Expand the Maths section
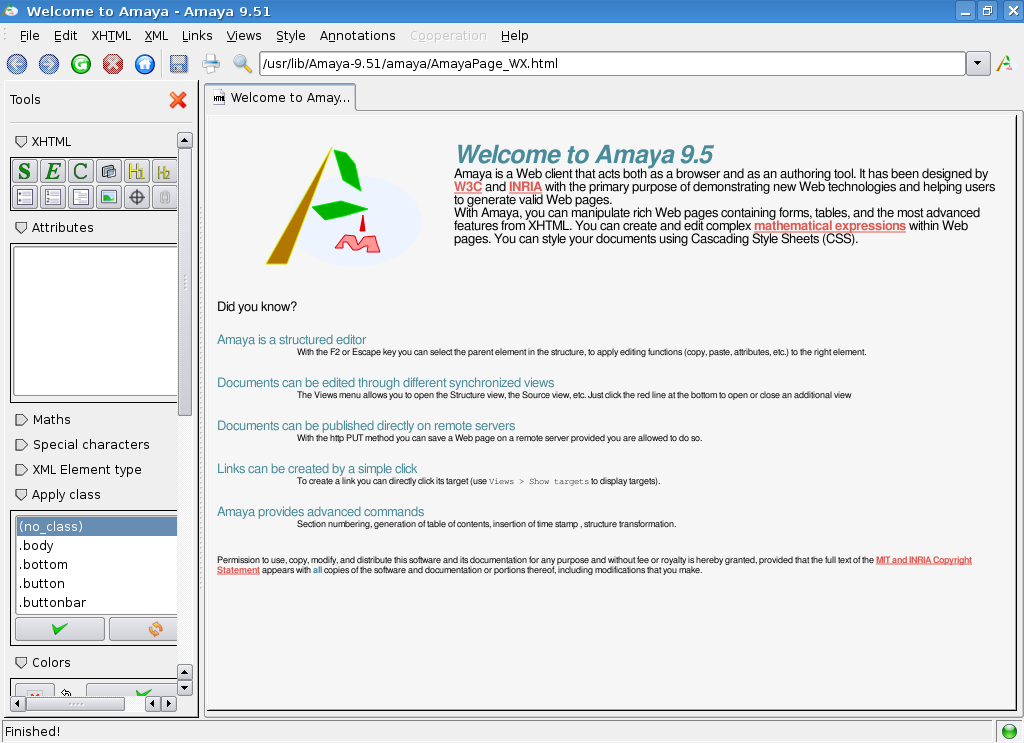This screenshot has width=1024, height=743. point(21,420)
